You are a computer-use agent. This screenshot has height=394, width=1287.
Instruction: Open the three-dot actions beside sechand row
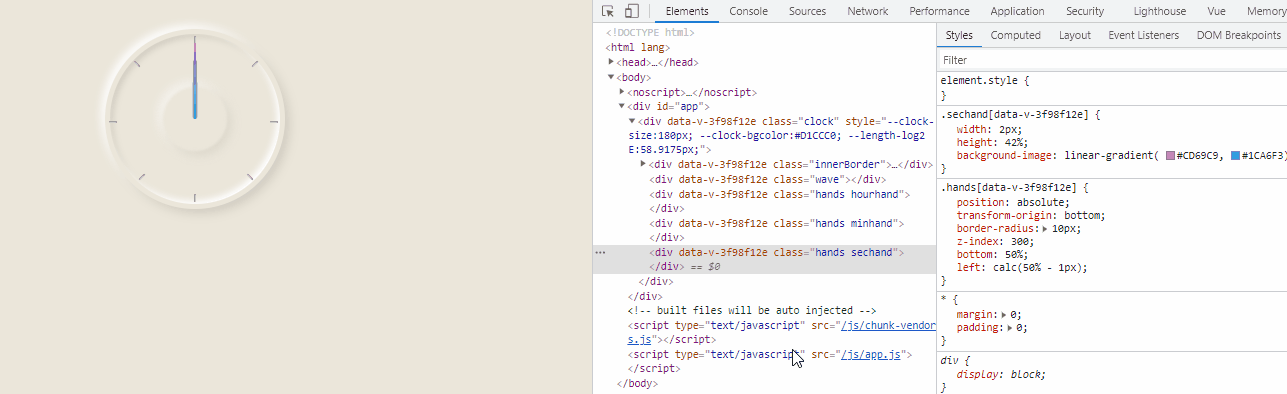[600, 253]
